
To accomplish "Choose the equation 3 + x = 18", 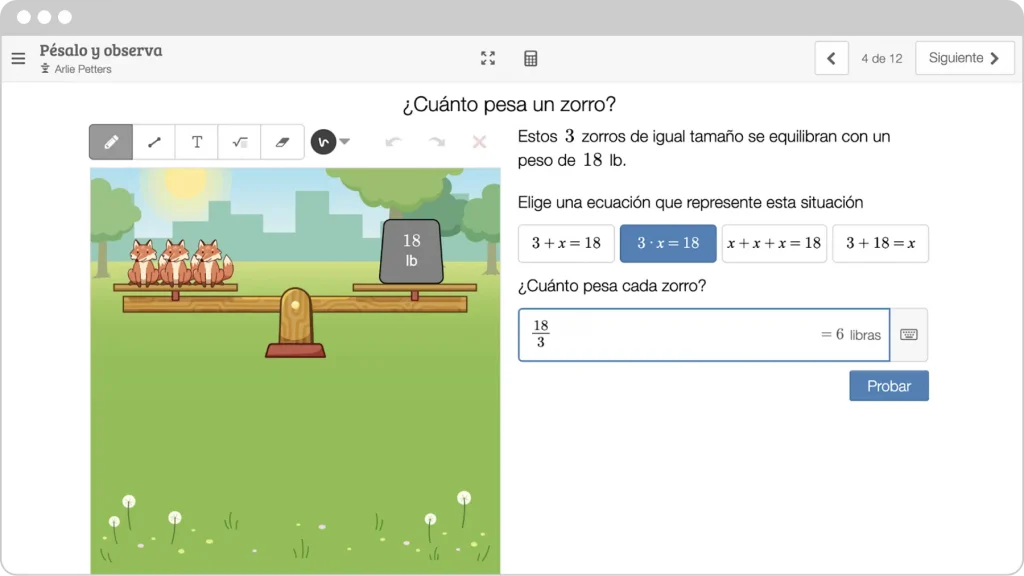I will pyautogui.click(x=566, y=243).
